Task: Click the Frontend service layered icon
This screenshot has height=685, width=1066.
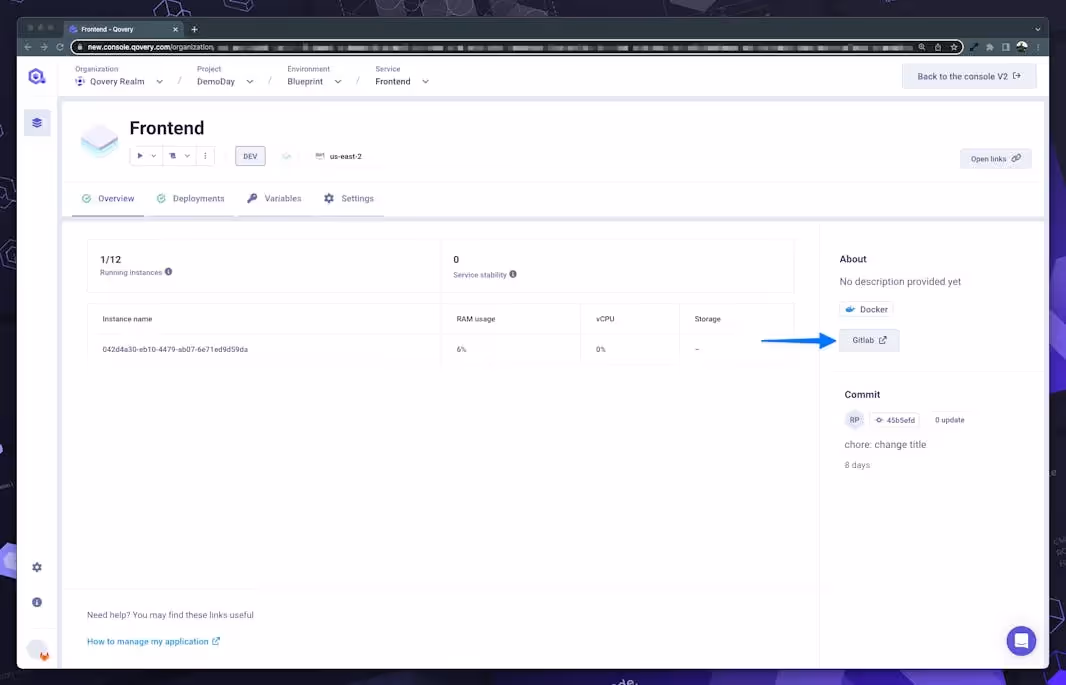Action: point(99,141)
